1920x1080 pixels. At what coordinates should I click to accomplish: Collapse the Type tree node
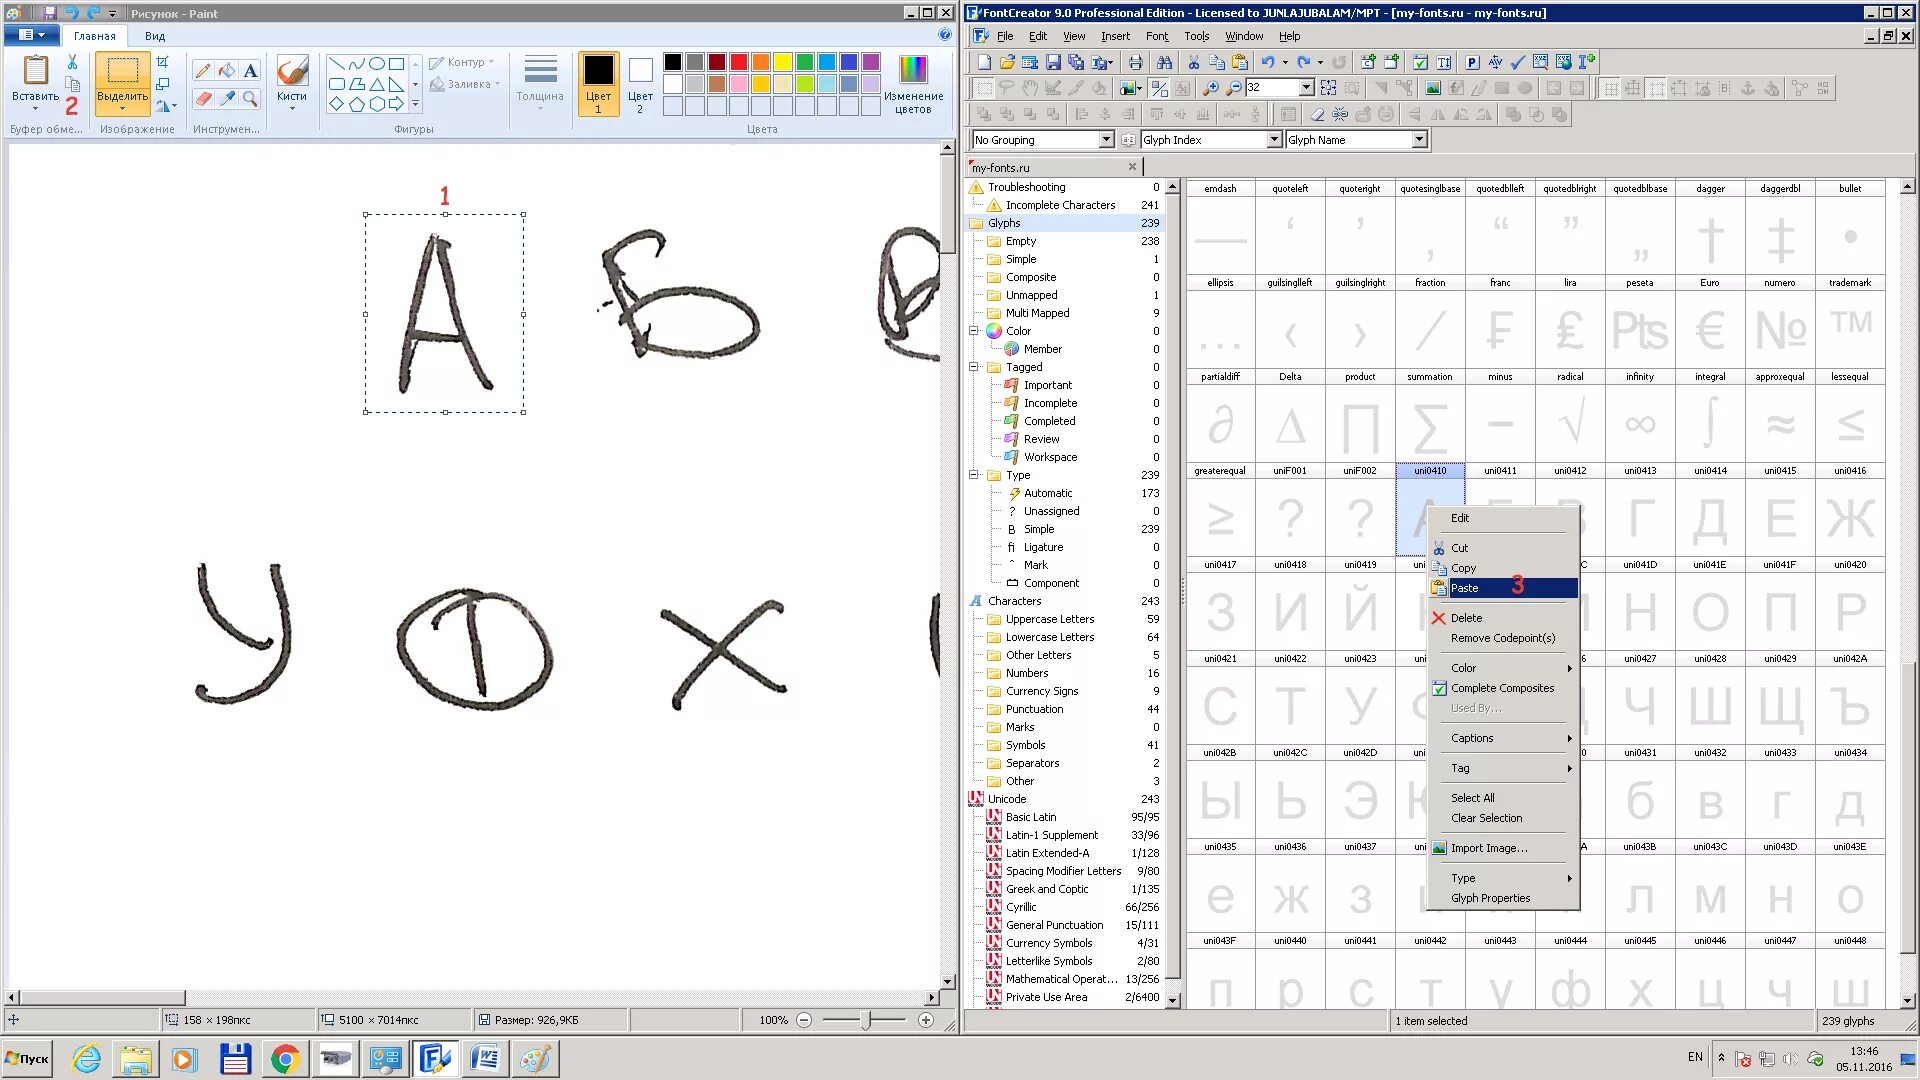click(x=974, y=475)
